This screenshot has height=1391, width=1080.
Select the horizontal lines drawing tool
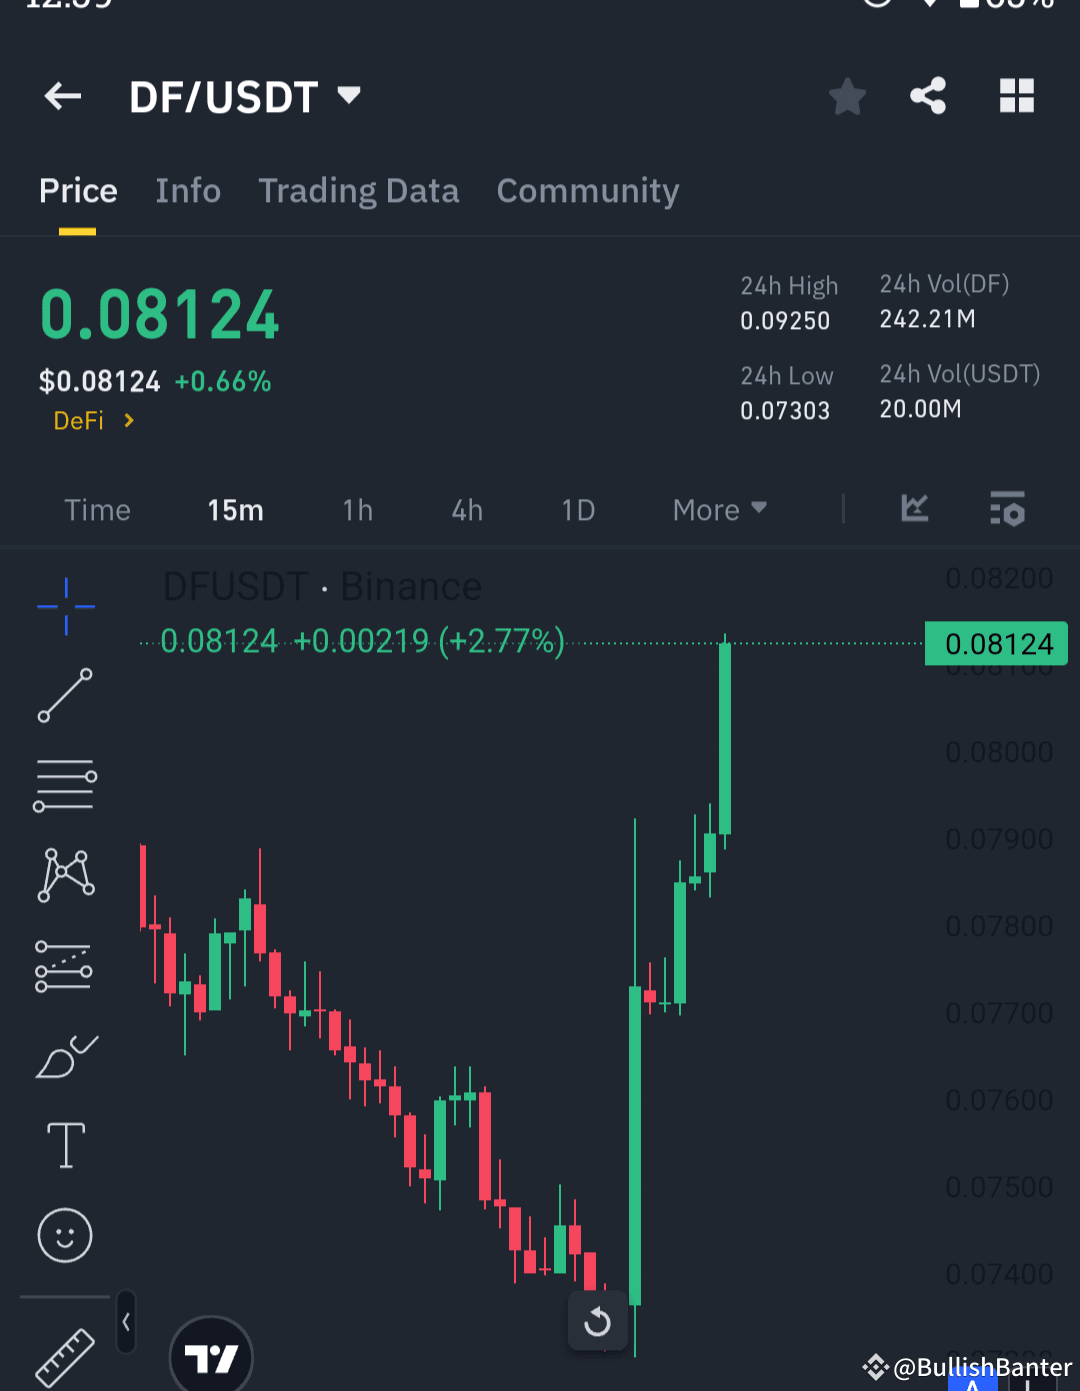[x=65, y=785]
